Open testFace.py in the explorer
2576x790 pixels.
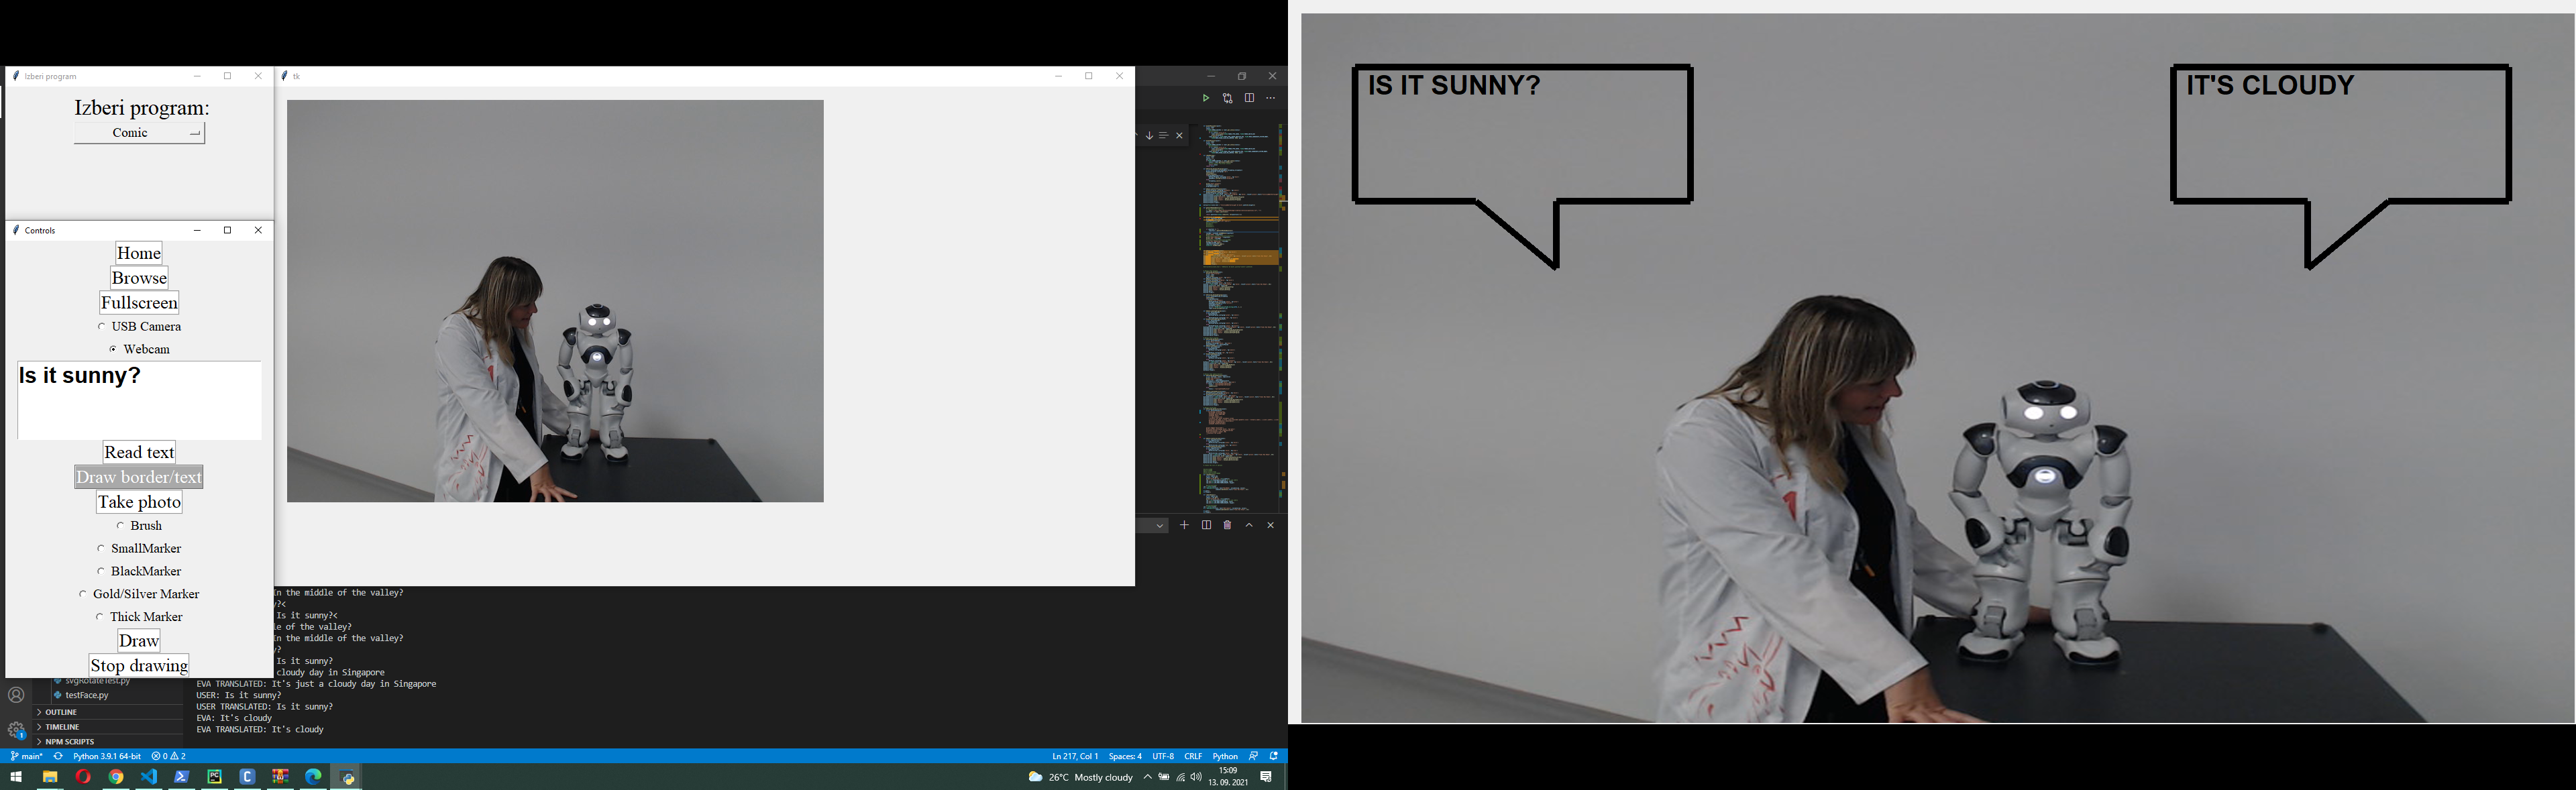click(x=87, y=695)
